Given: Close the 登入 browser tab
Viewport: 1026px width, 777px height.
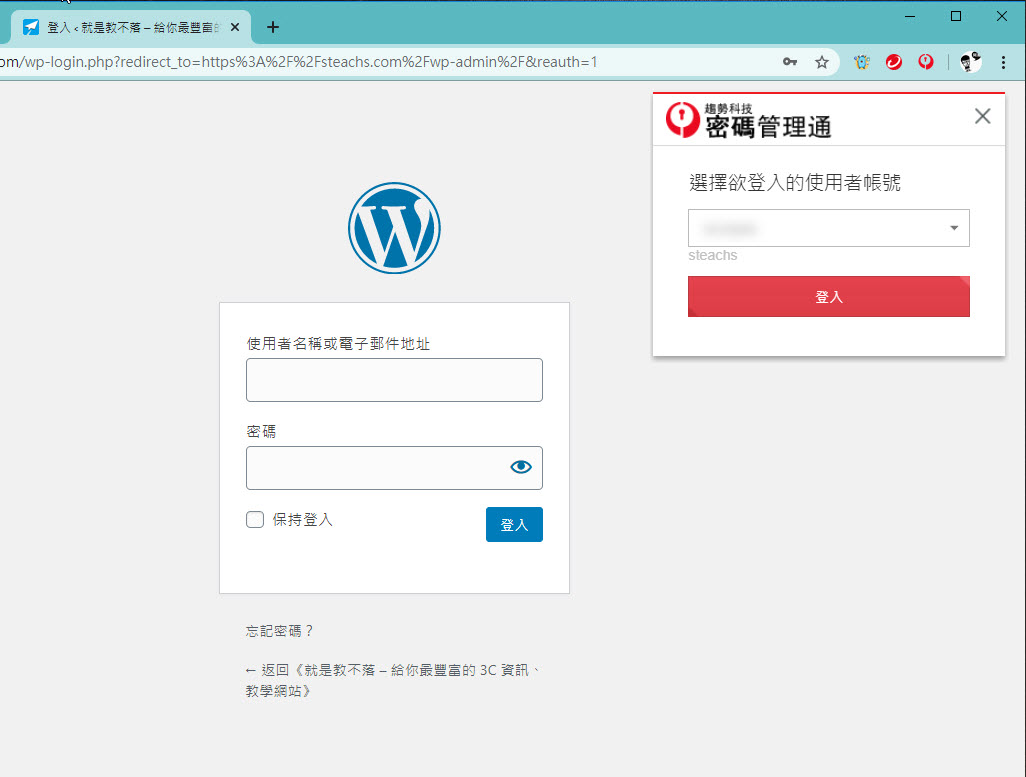Looking at the screenshot, I should coord(235,27).
